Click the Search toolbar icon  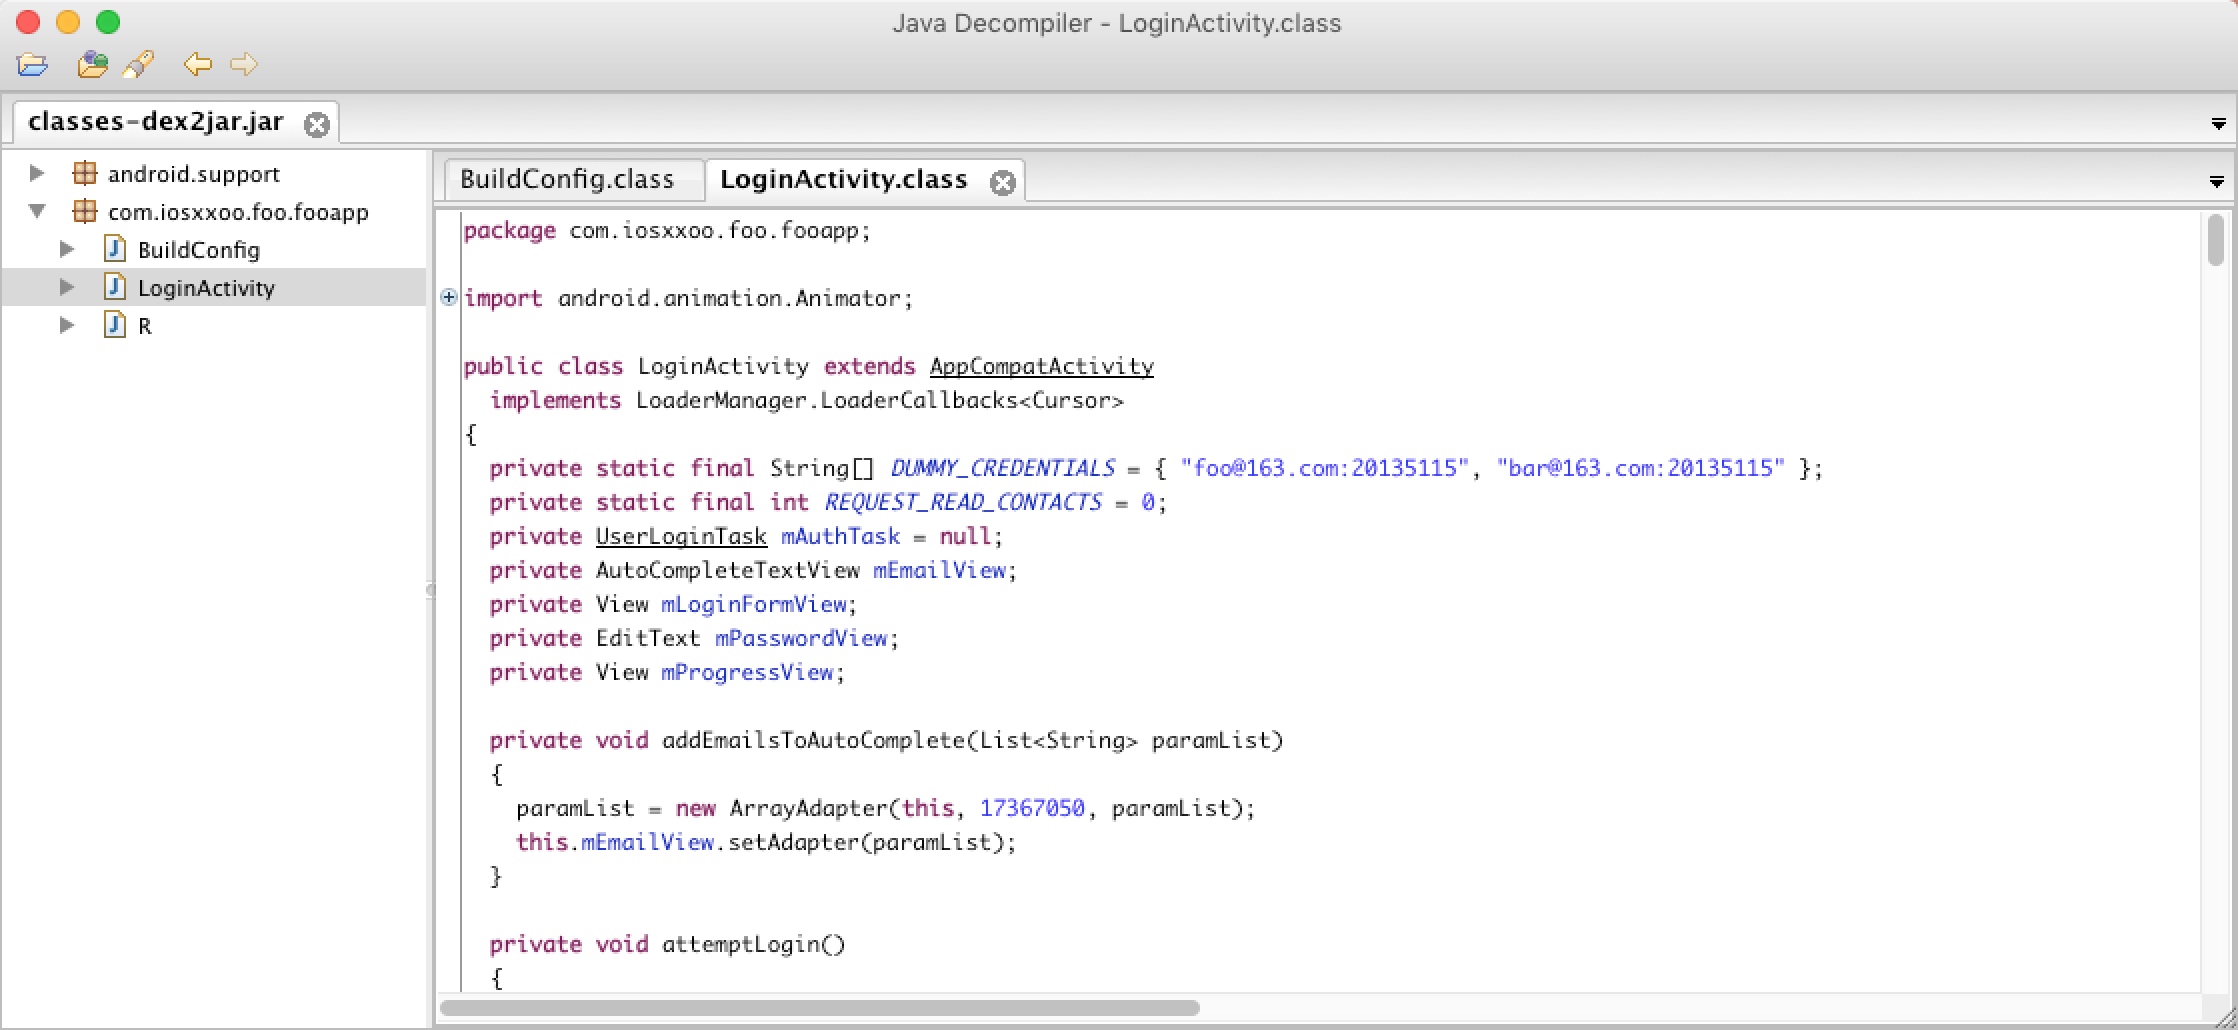(x=138, y=65)
